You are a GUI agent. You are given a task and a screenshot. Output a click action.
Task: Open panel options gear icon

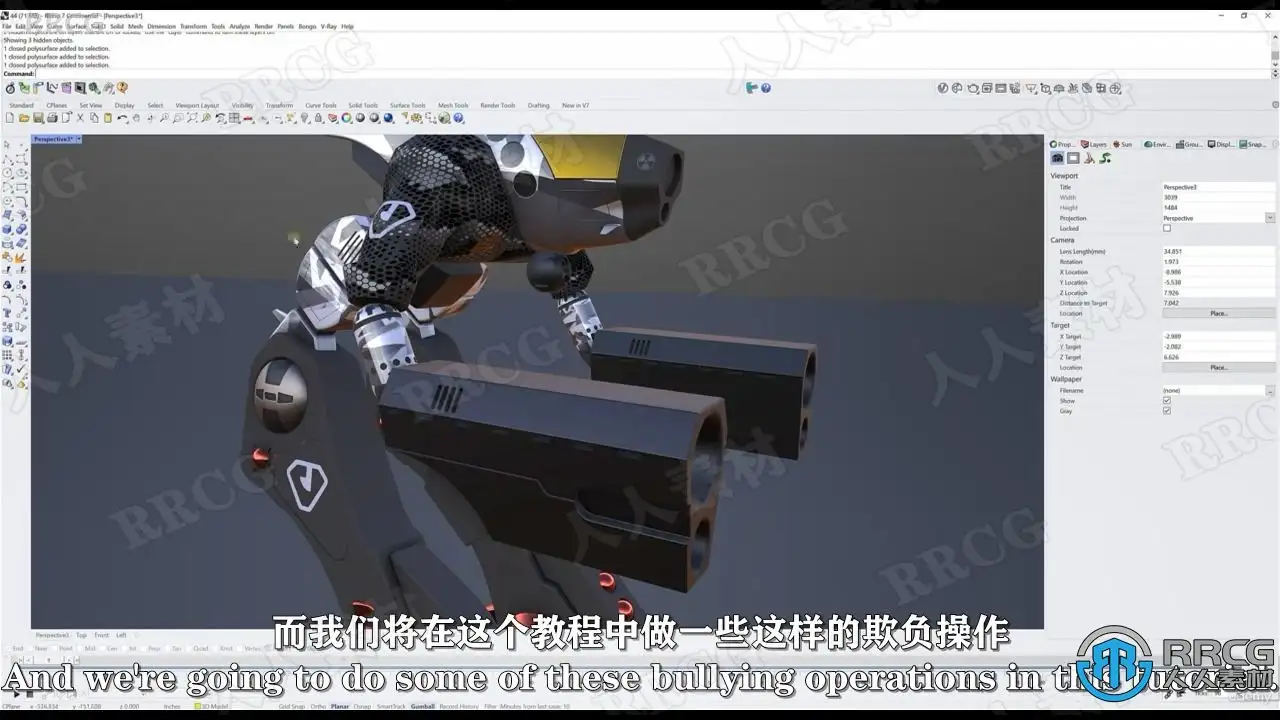click(x=1274, y=144)
